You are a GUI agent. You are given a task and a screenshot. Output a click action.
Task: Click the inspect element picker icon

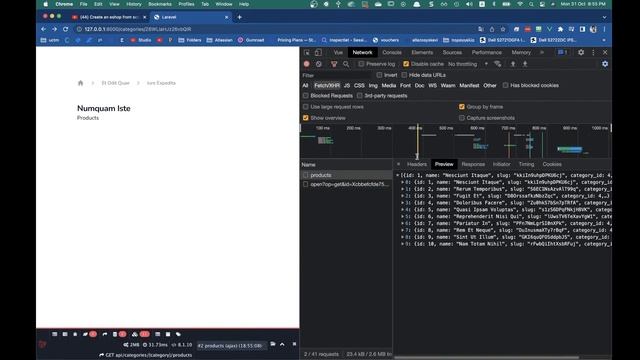[307, 52]
